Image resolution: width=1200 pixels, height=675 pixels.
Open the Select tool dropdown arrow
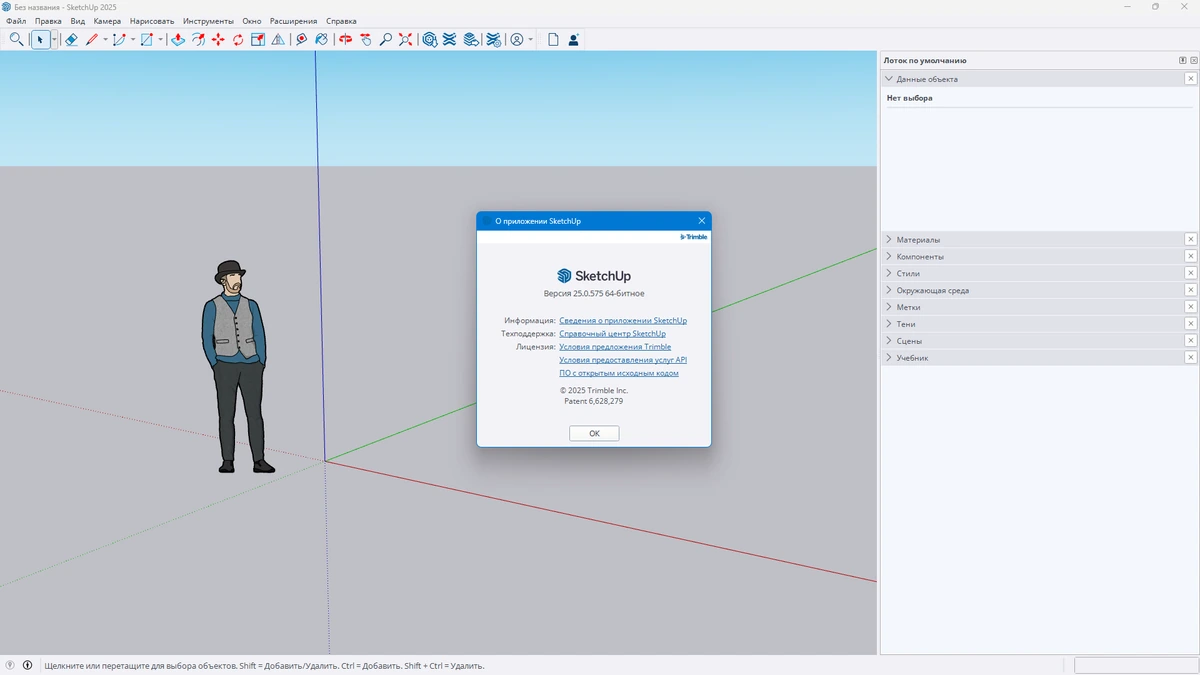54,40
